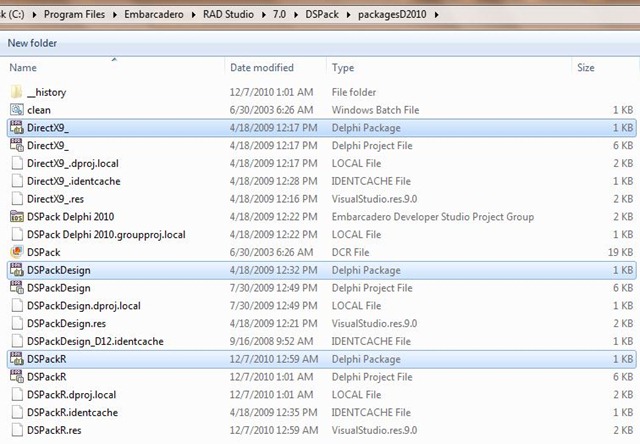This screenshot has width=640, height=444.
Task: Create a folder with New folder button
Action: [x=32, y=43]
